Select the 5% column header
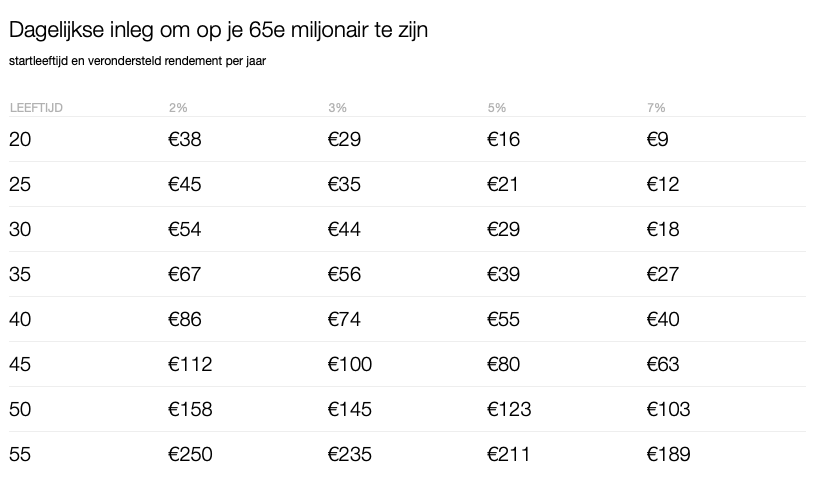 point(496,108)
